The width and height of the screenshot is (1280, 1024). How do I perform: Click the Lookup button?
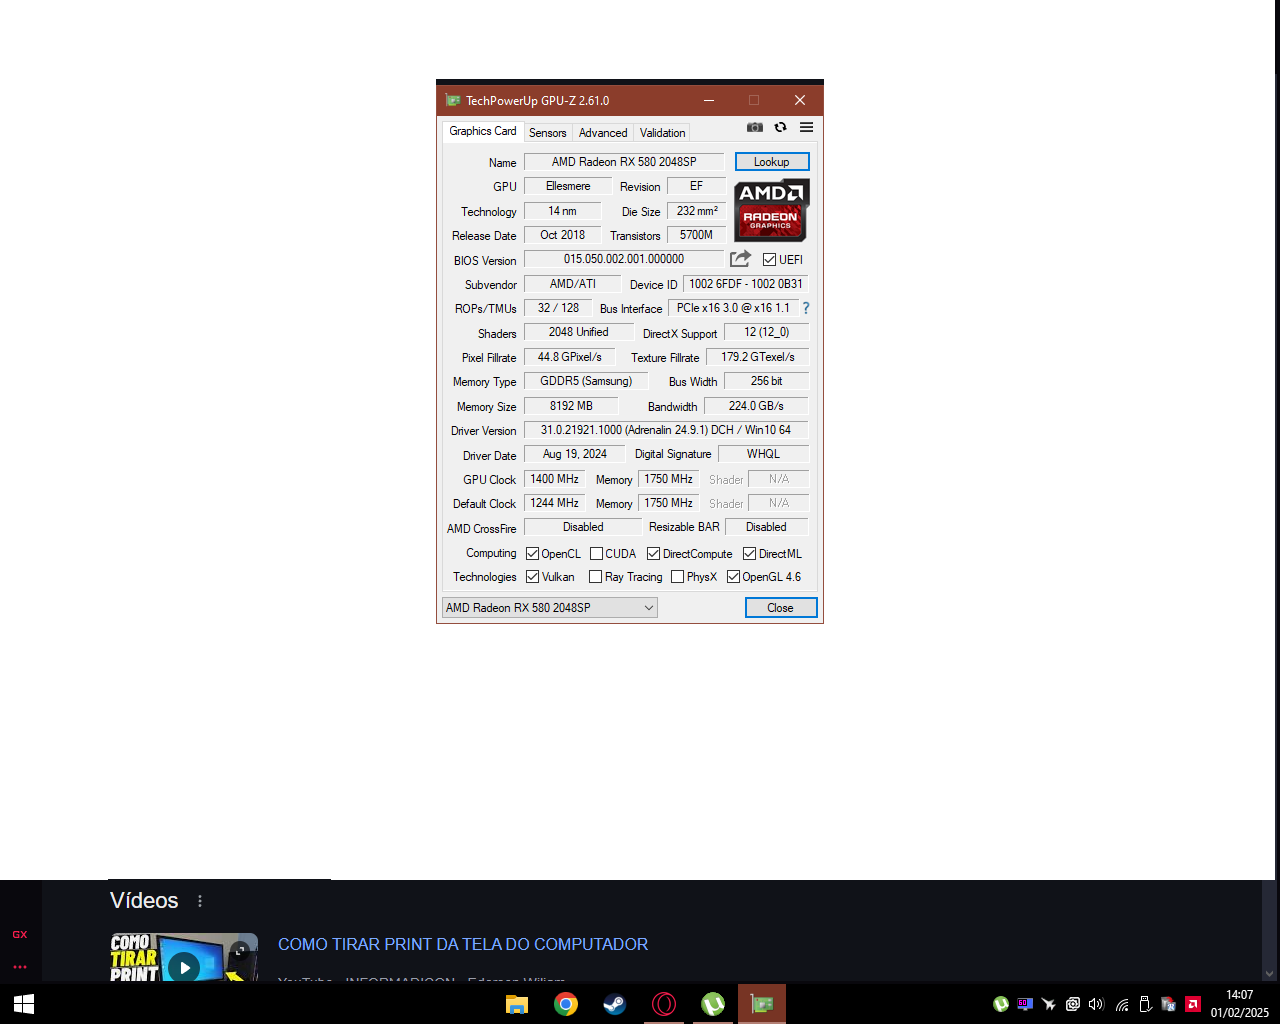pyautogui.click(x=772, y=162)
